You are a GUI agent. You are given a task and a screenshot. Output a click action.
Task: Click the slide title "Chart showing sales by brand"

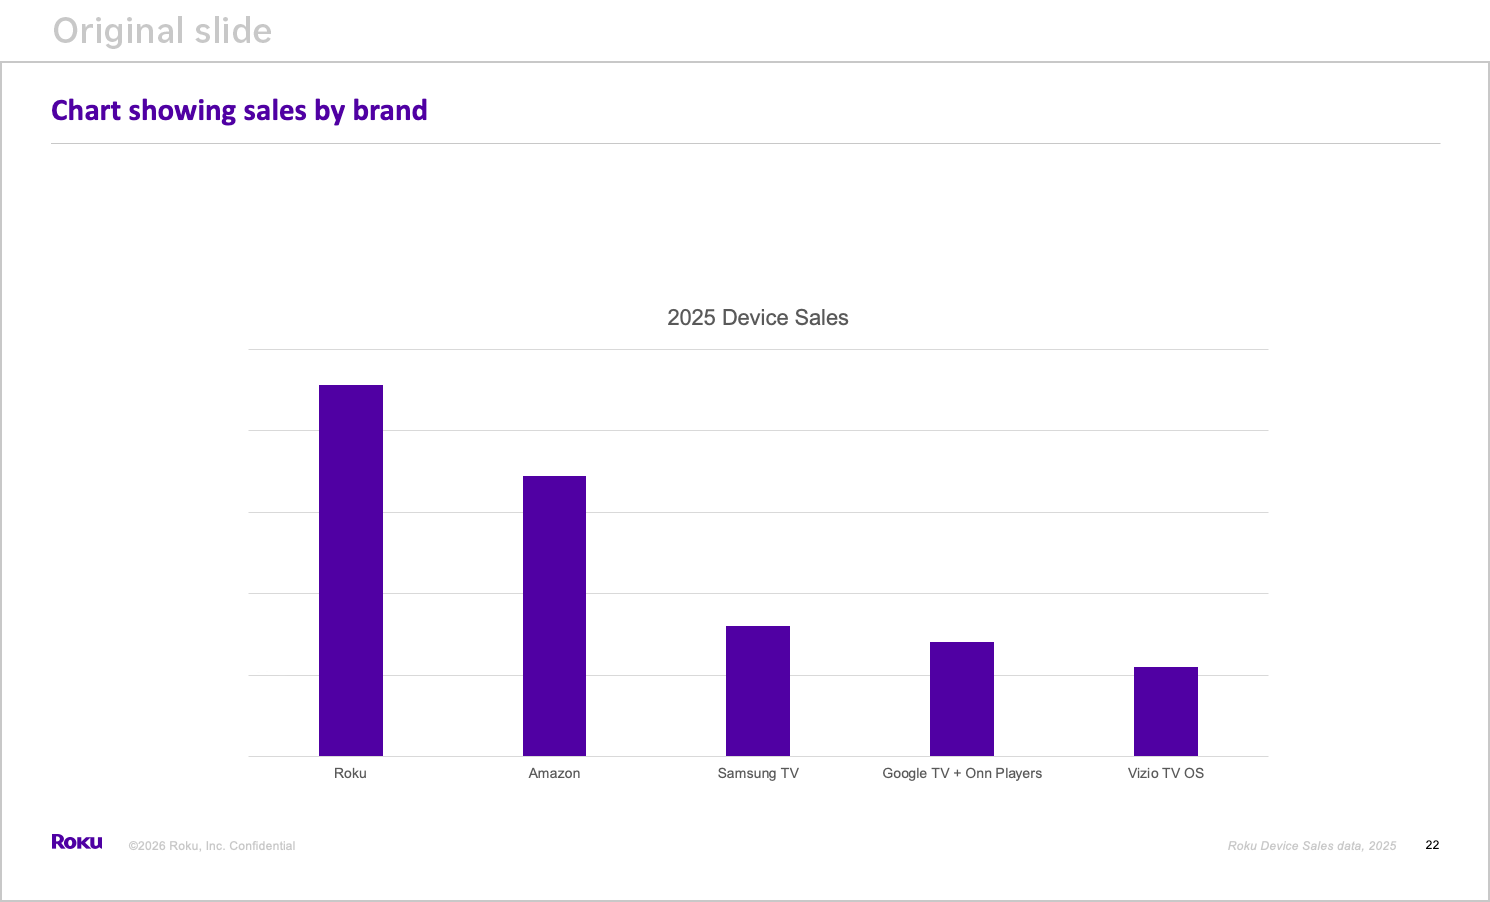point(239,110)
